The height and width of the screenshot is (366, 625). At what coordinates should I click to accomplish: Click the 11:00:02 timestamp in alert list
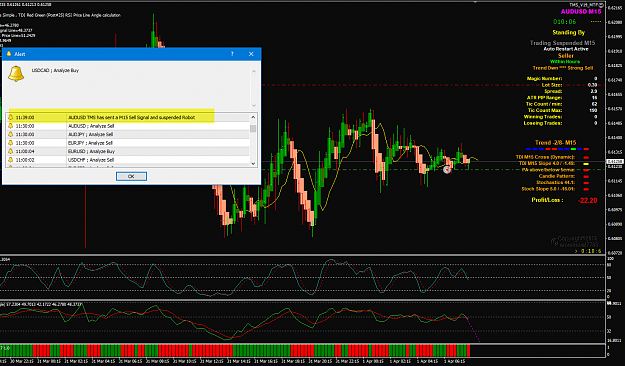tap(25, 160)
